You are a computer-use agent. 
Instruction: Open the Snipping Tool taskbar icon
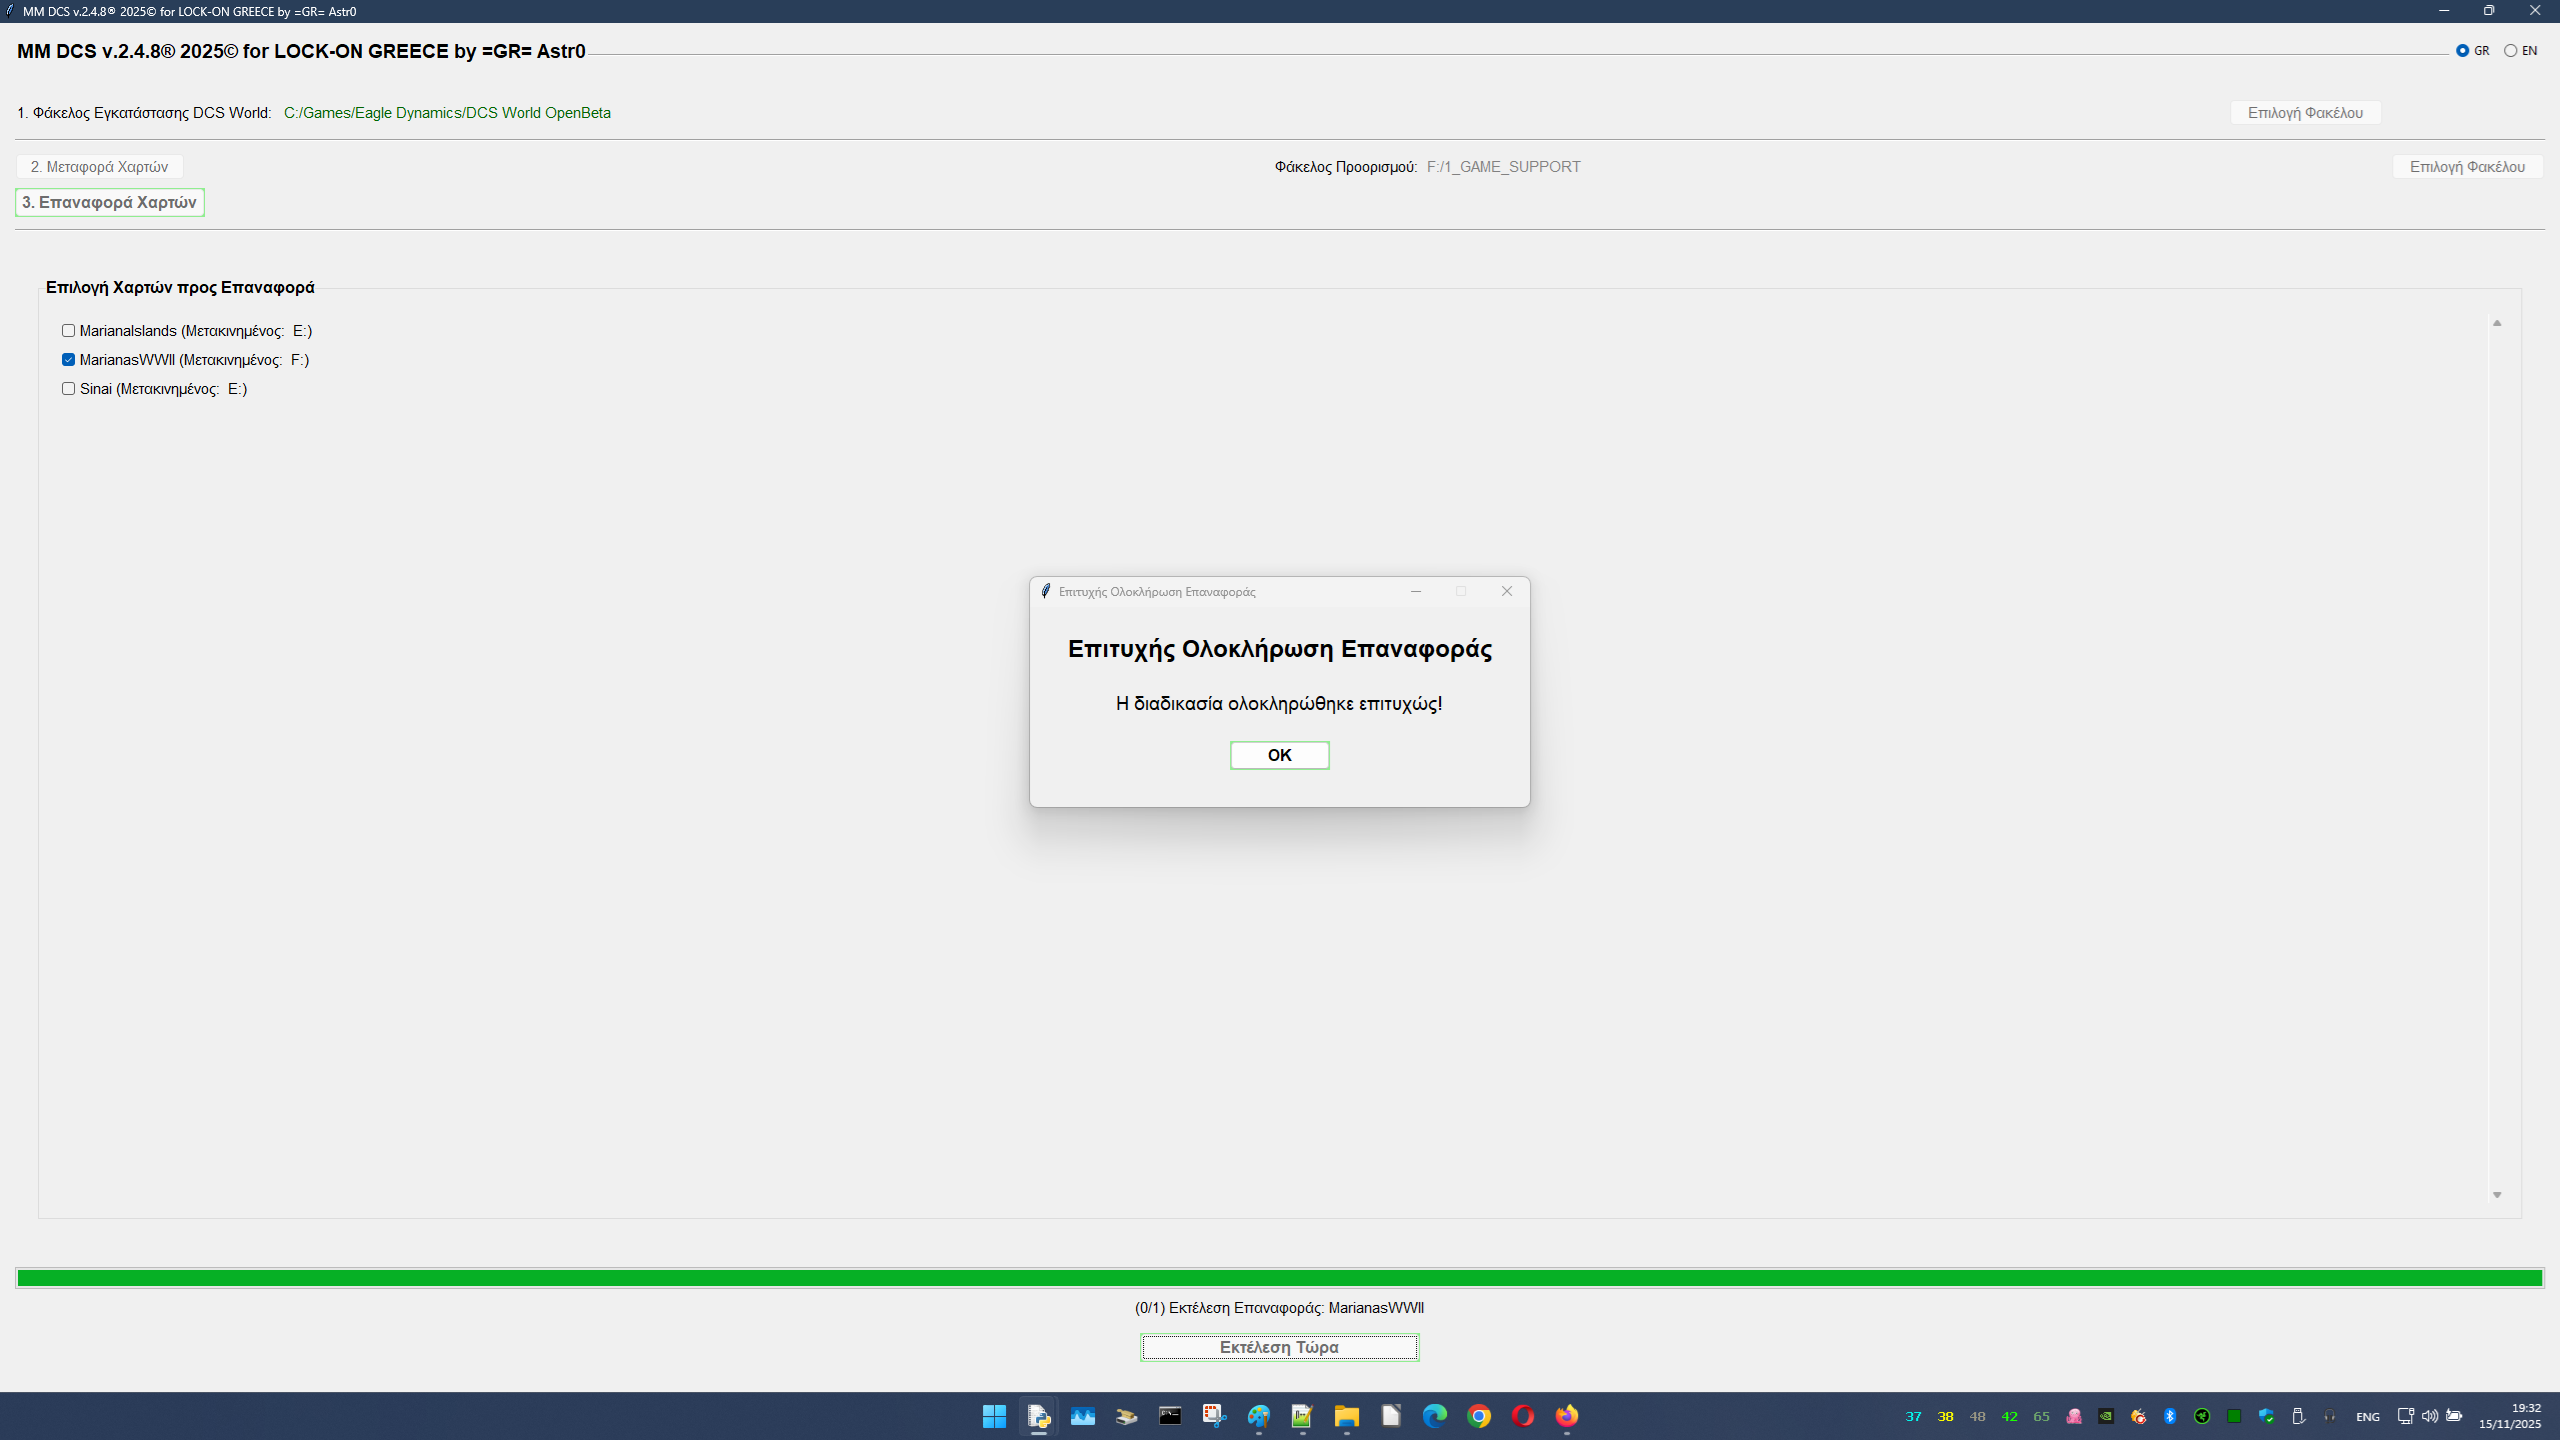pos(1214,1416)
